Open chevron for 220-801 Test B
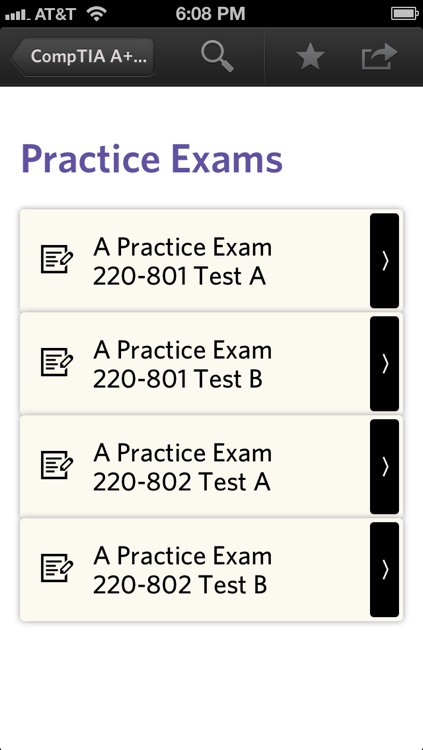The image size is (423, 750). pos(384,364)
